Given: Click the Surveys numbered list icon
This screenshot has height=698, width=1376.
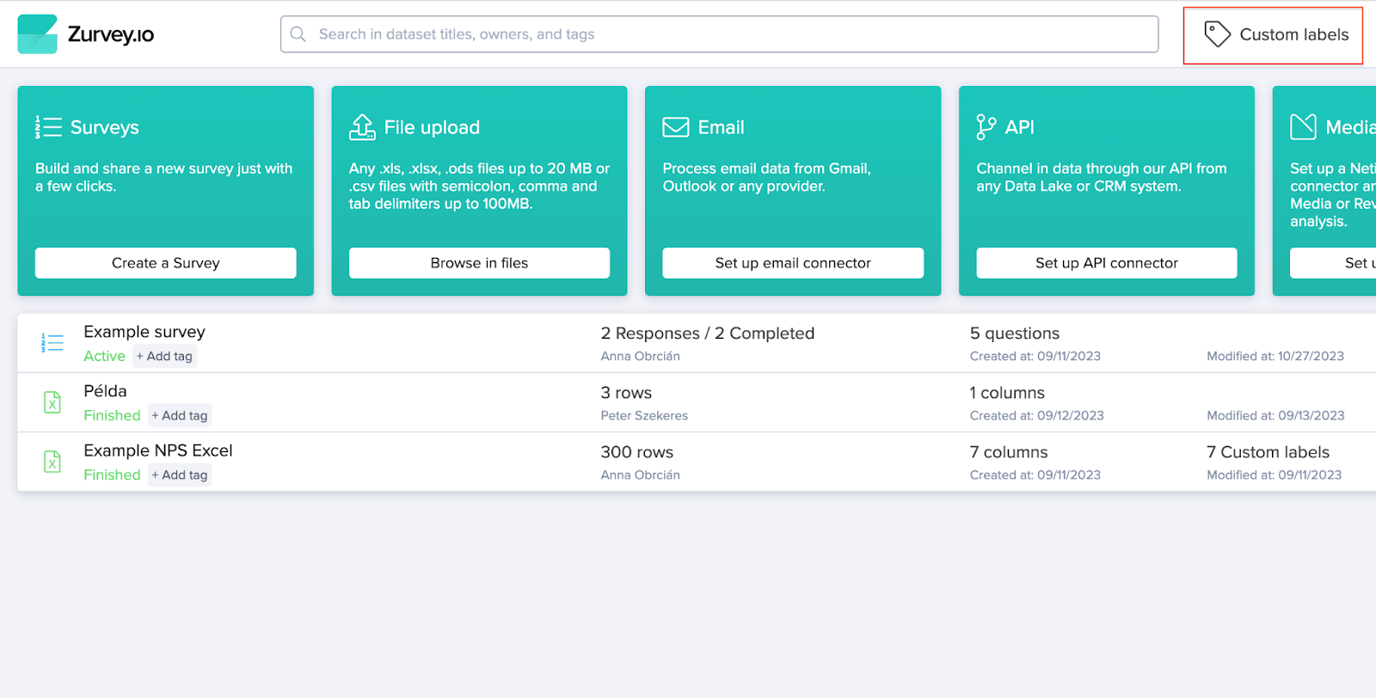Looking at the screenshot, I should 48,127.
